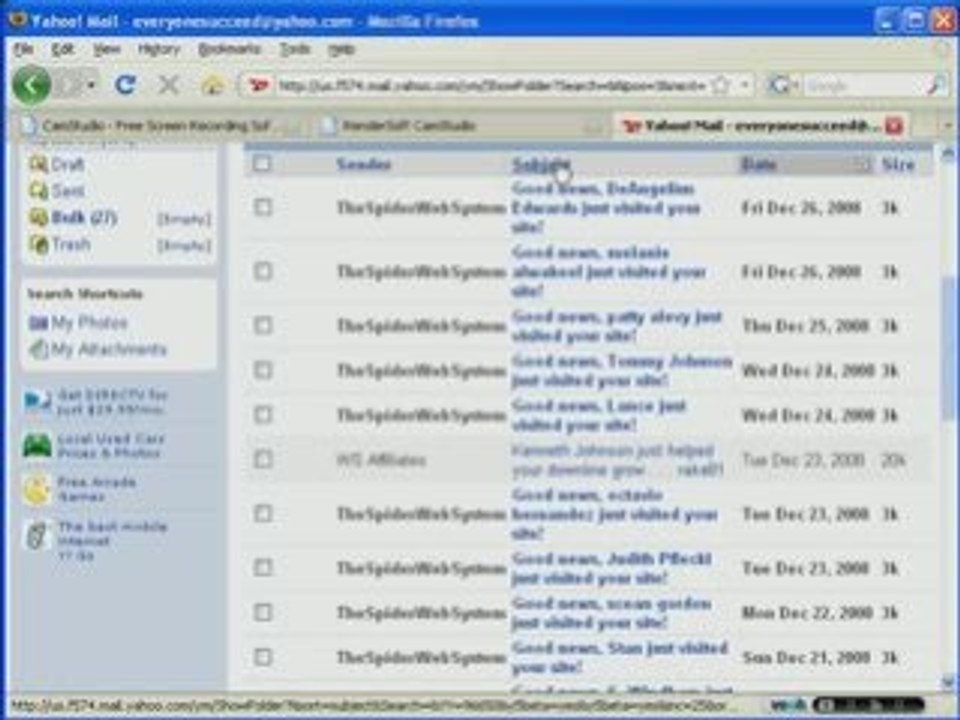Open the File menu

coord(23,49)
